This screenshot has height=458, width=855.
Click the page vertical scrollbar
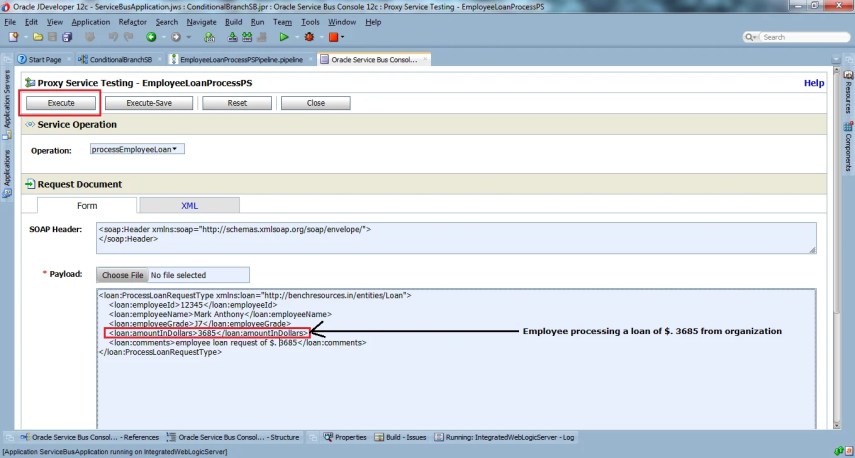[838, 248]
